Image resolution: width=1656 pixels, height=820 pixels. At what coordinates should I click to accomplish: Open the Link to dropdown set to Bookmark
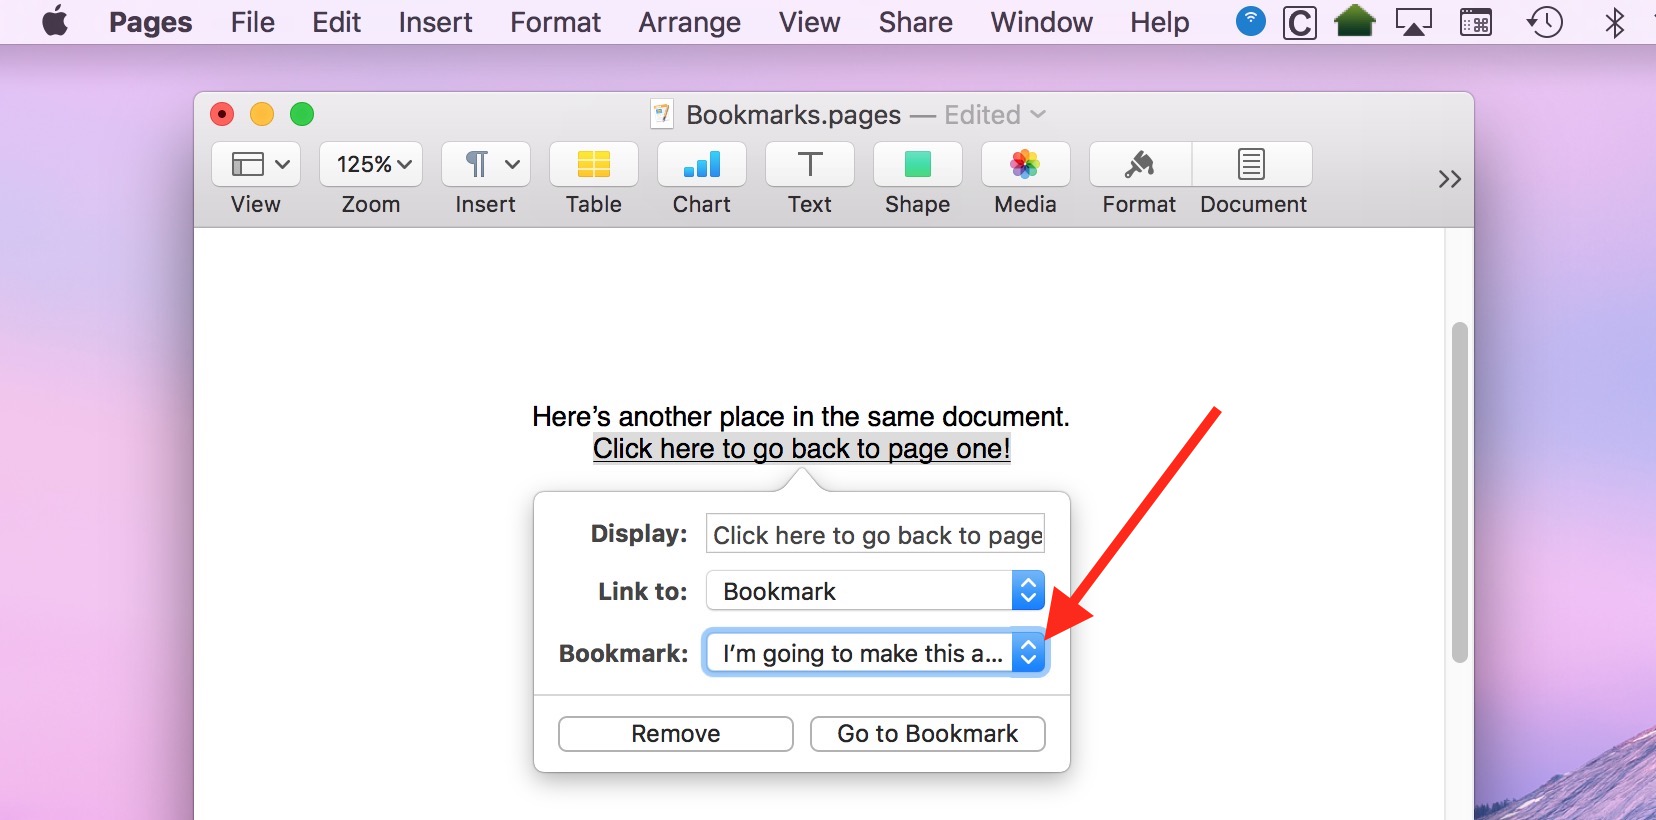coord(876,591)
